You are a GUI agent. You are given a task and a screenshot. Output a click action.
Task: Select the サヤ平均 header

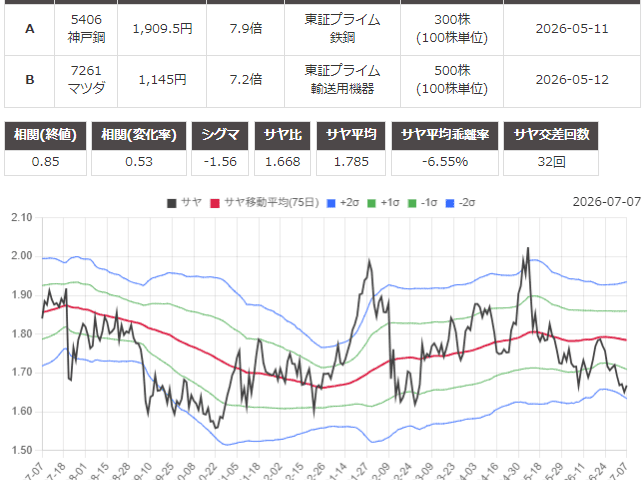tap(351, 135)
